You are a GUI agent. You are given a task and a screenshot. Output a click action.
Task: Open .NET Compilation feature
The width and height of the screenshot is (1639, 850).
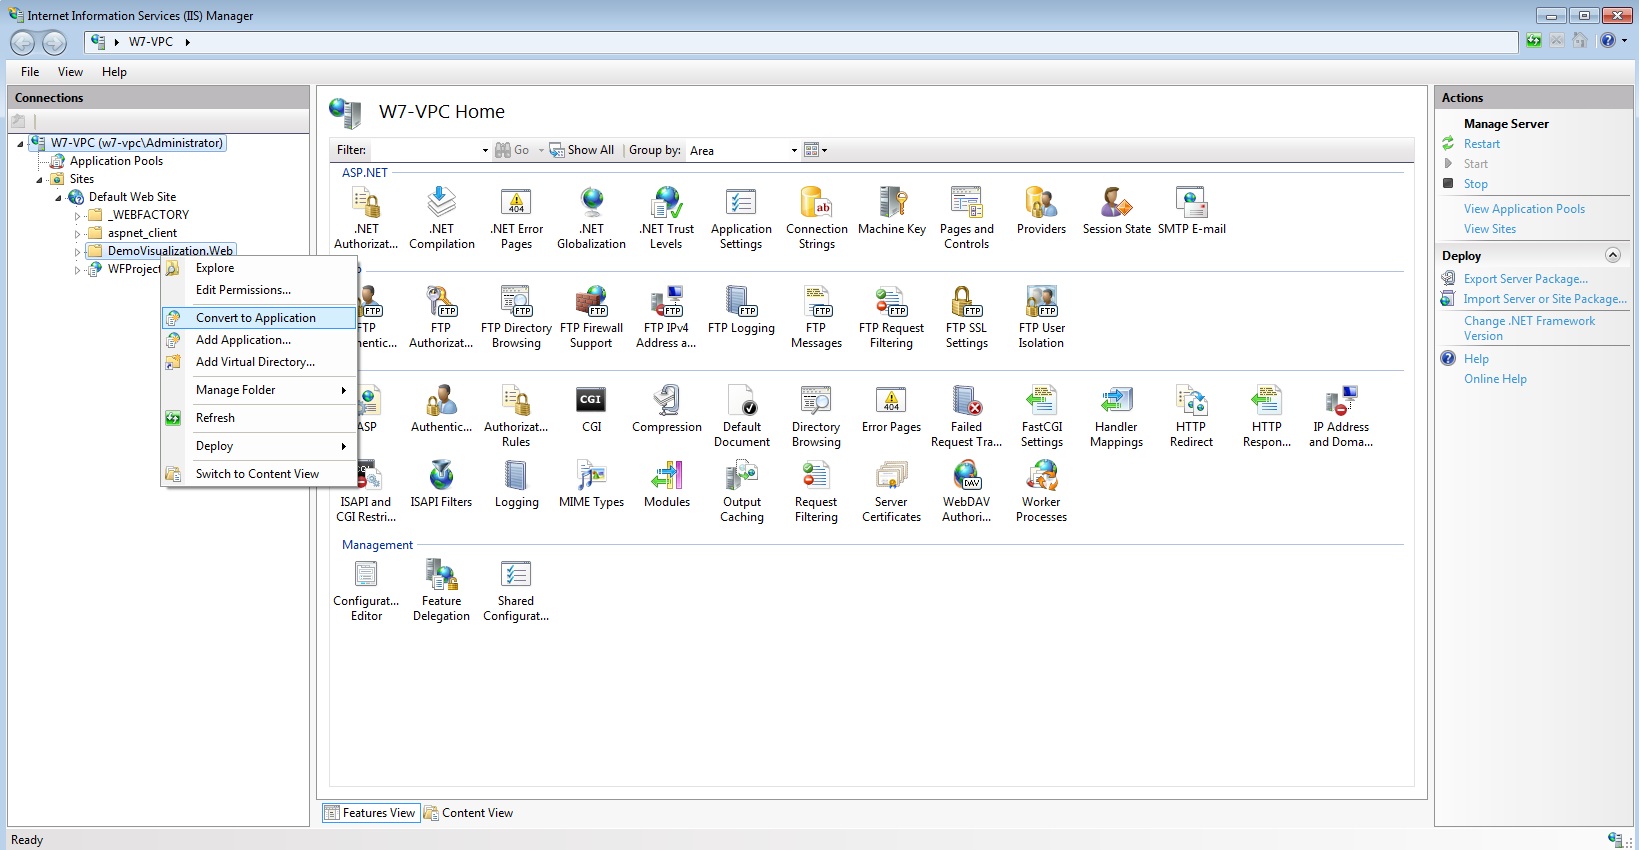[x=442, y=218]
